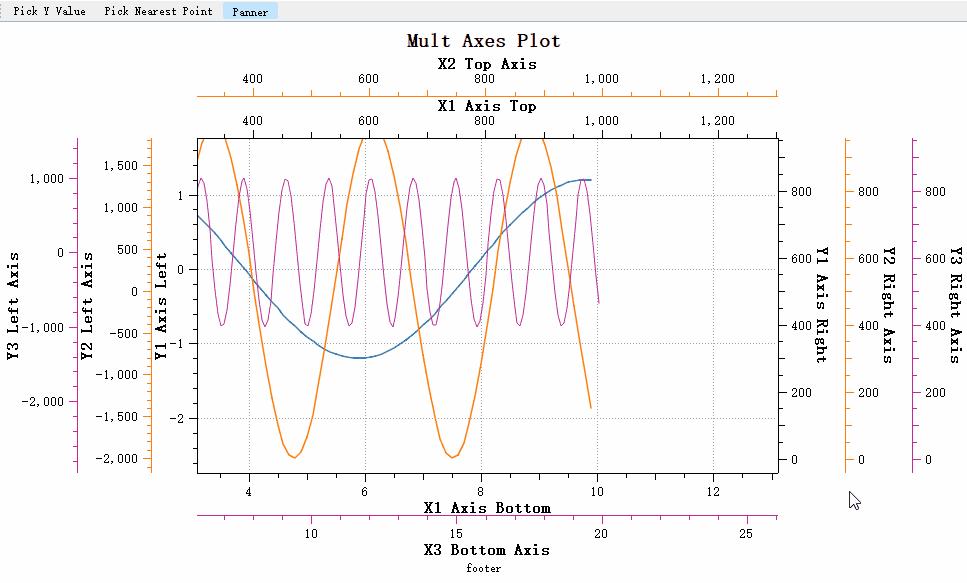
Task: Click the "1,200" tick on X2 Top Axis
Action: point(718,78)
